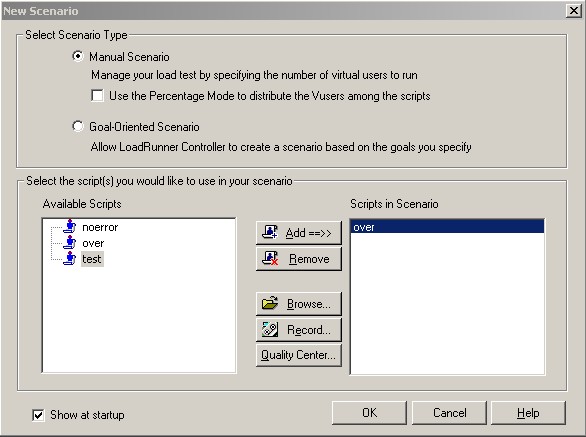Open Quality Center connection
This screenshot has height=437, width=586.
pyautogui.click(x=299, y=354)
